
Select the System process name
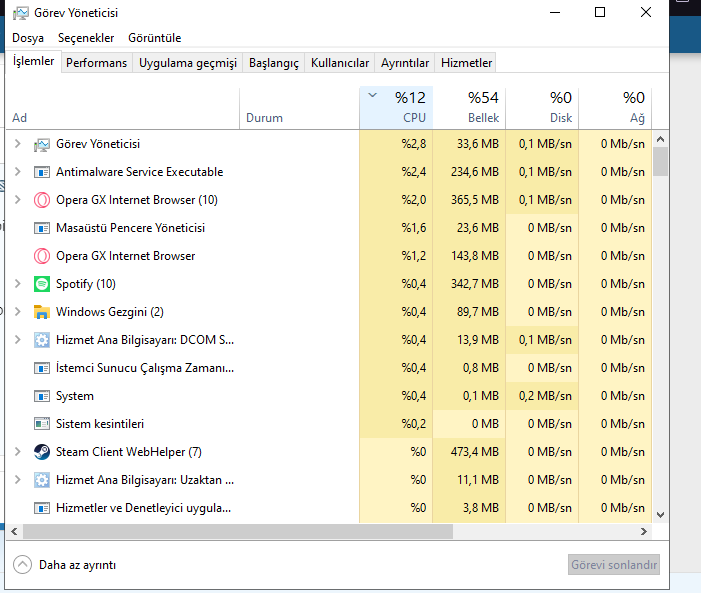pos(75,396)
